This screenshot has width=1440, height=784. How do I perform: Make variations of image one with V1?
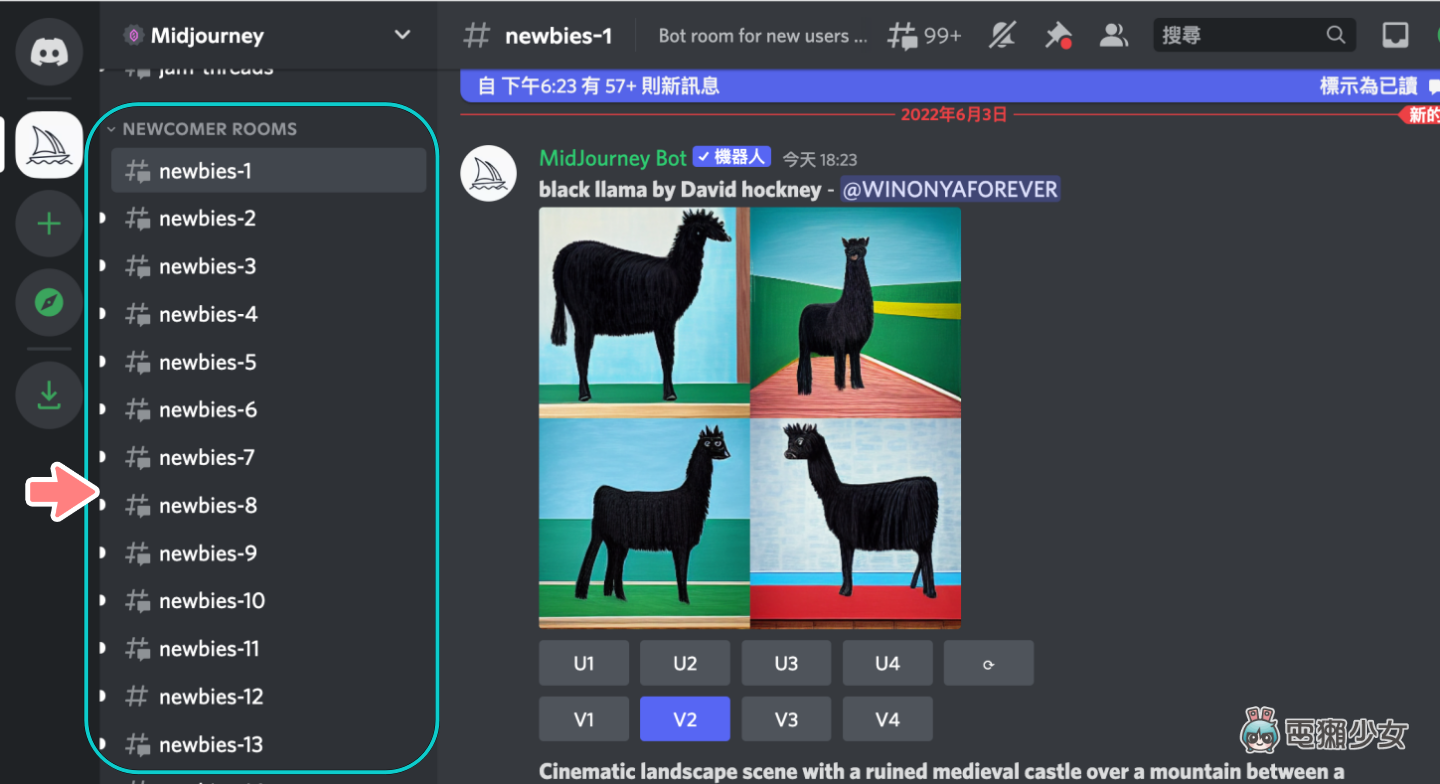pyautogui.click(x=584, y=719)
